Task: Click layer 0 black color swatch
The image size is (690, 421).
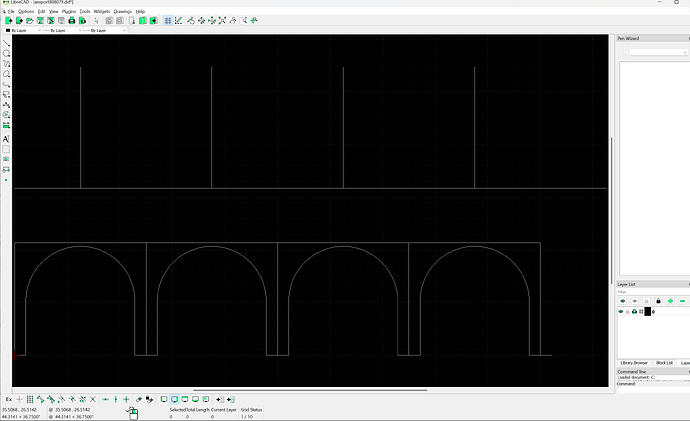Action: coord(647,312)
